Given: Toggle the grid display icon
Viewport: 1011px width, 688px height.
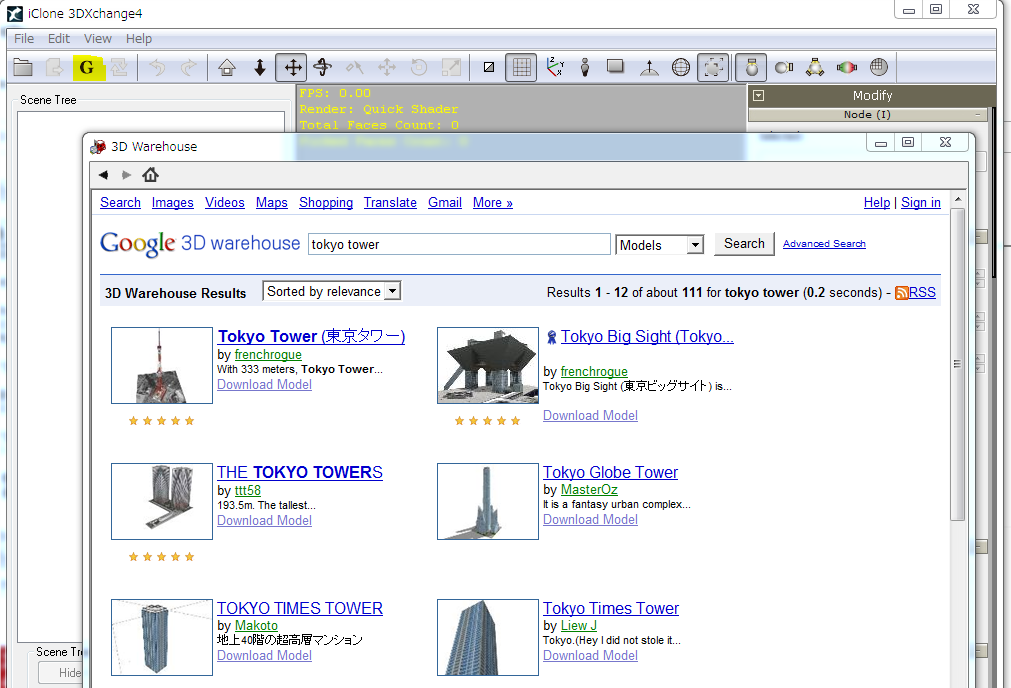Looking at the screenshot, I should (x=521, y=67).
